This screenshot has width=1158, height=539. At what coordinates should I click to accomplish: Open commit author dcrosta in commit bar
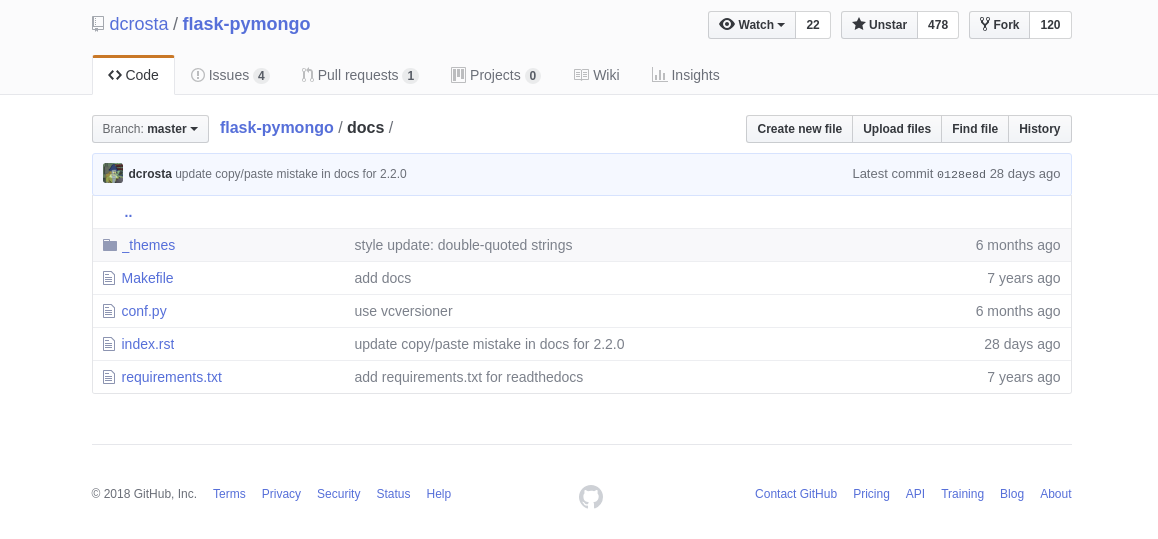click(150, 174)
